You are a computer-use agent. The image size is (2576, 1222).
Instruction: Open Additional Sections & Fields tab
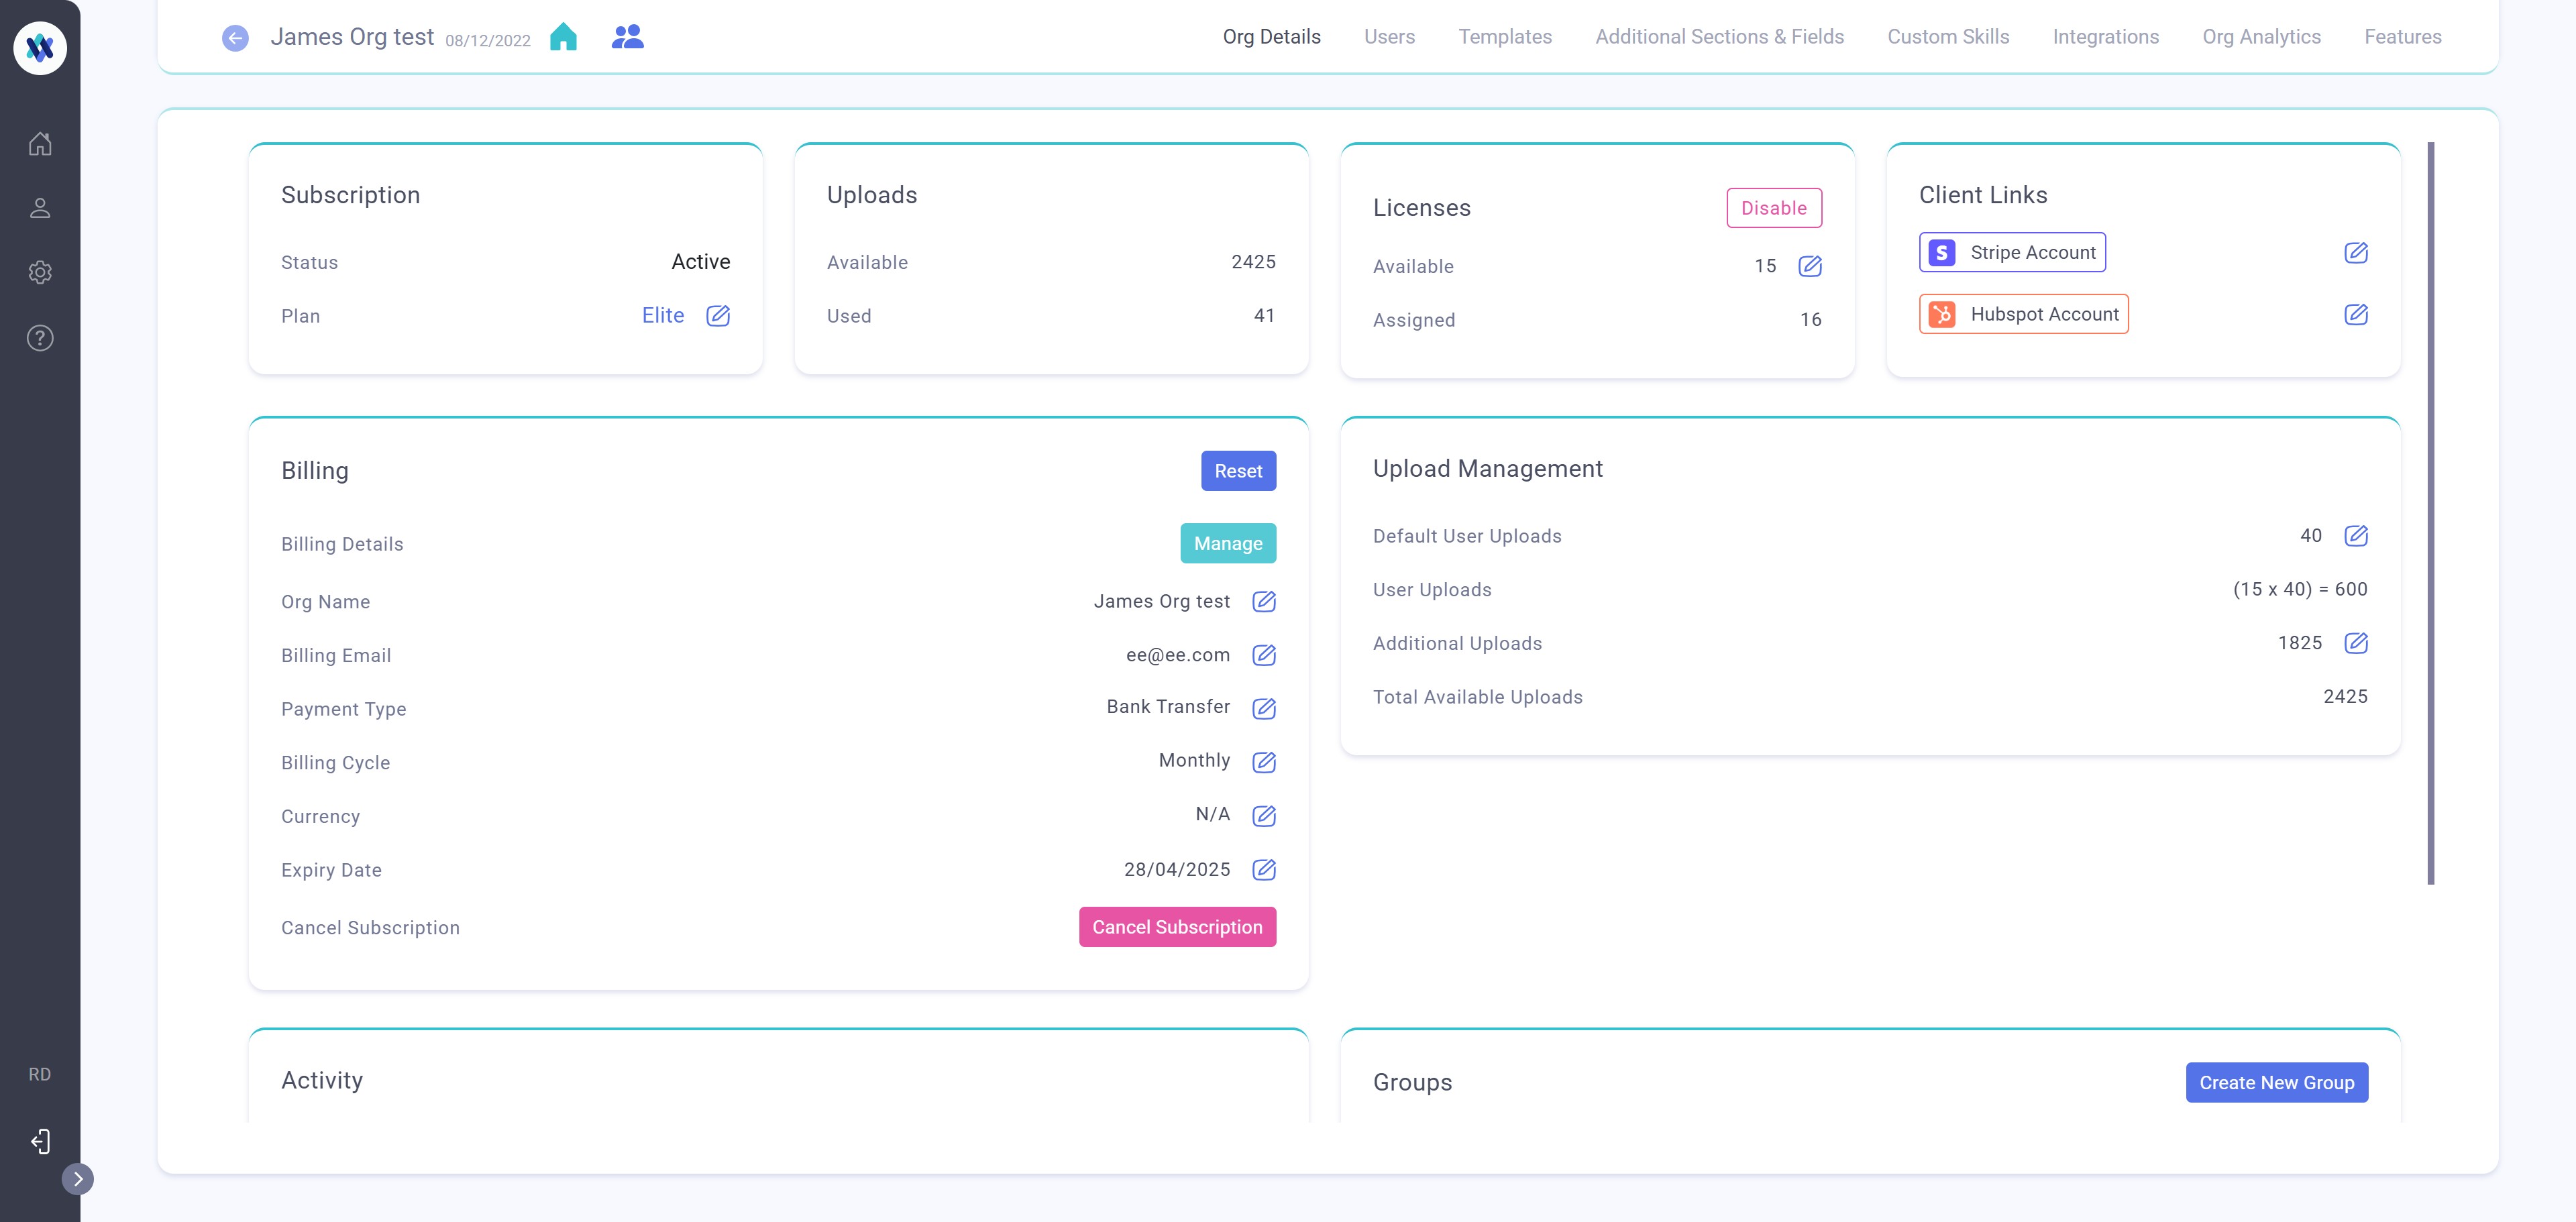click(x=1720, y=37)
